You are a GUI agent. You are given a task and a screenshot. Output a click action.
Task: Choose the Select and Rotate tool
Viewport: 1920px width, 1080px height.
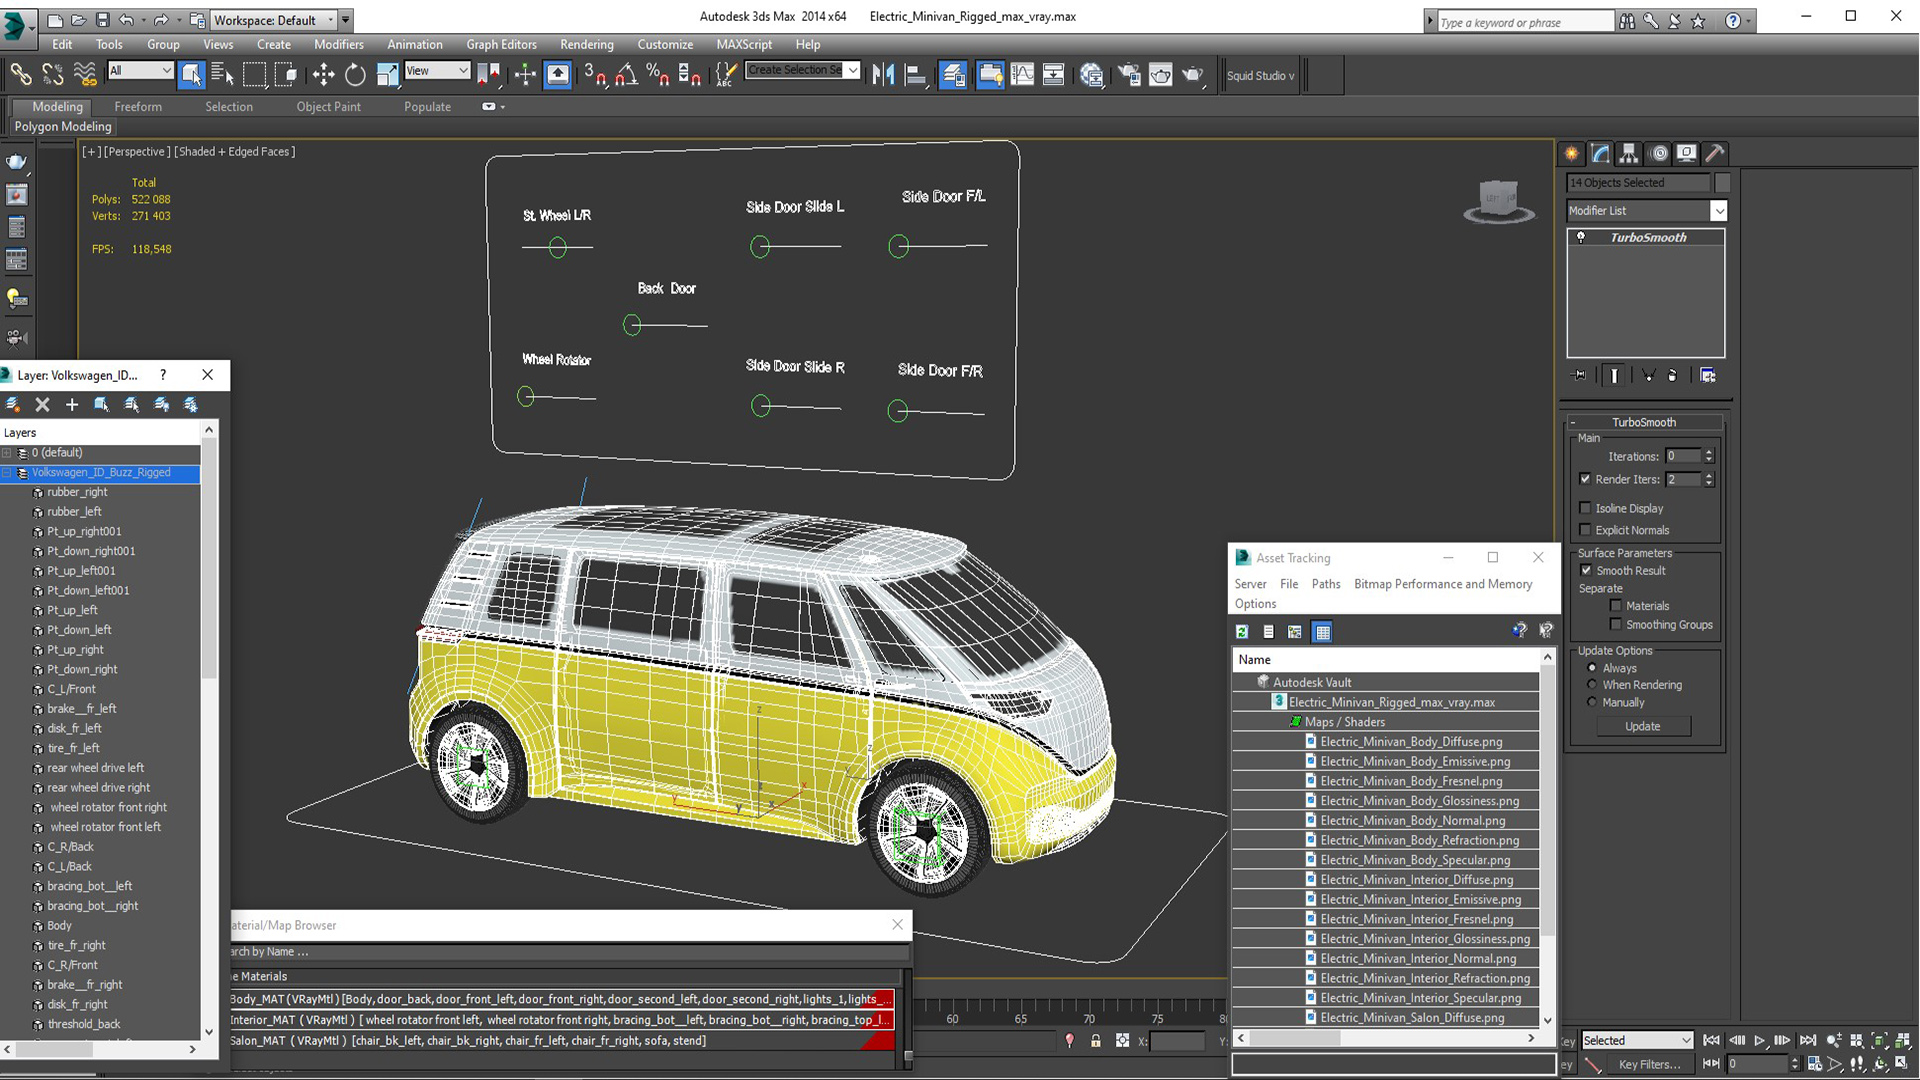355,74
